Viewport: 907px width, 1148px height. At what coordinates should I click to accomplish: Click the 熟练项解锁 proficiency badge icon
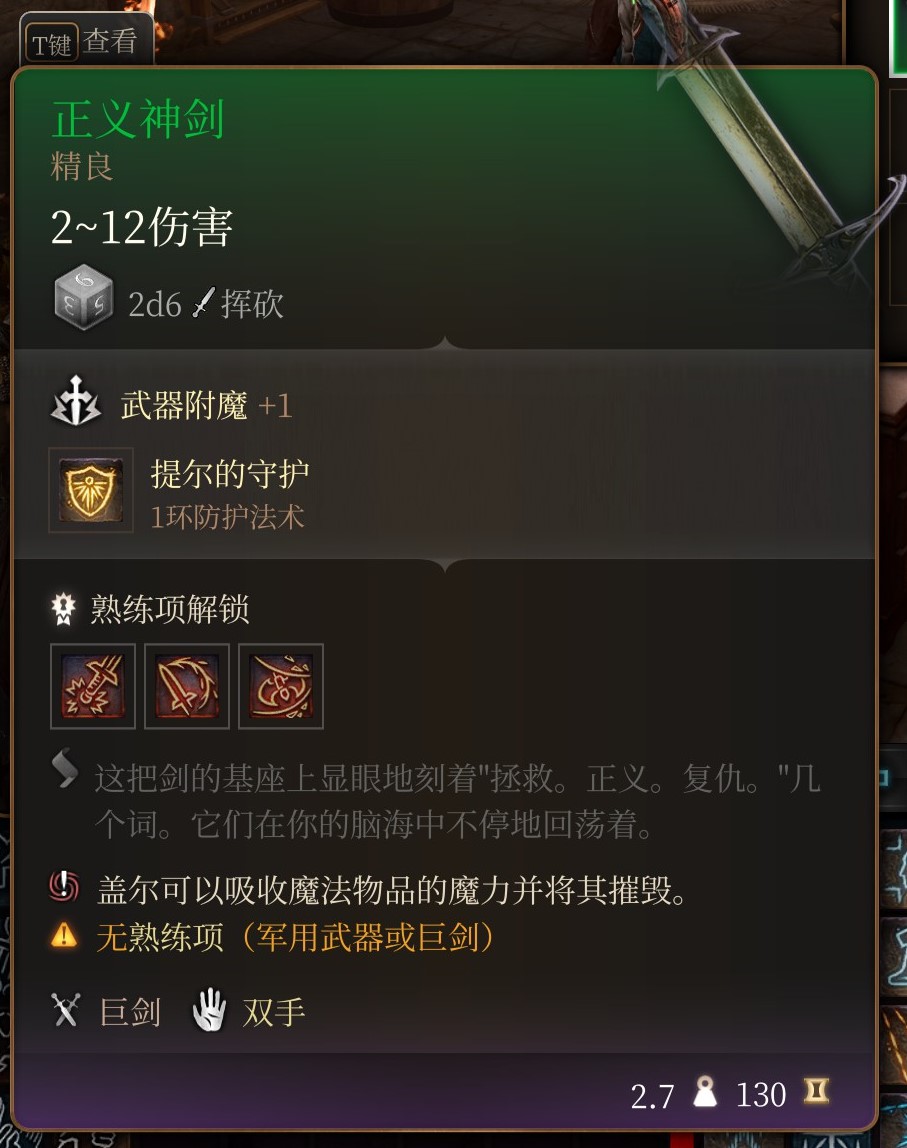tap(64, 609)
